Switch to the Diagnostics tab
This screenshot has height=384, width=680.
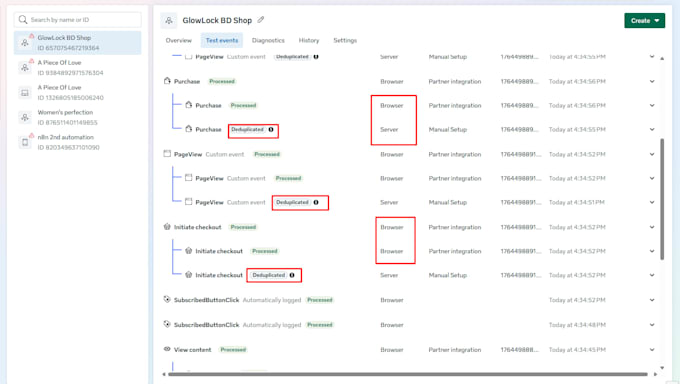pos(268,40)
